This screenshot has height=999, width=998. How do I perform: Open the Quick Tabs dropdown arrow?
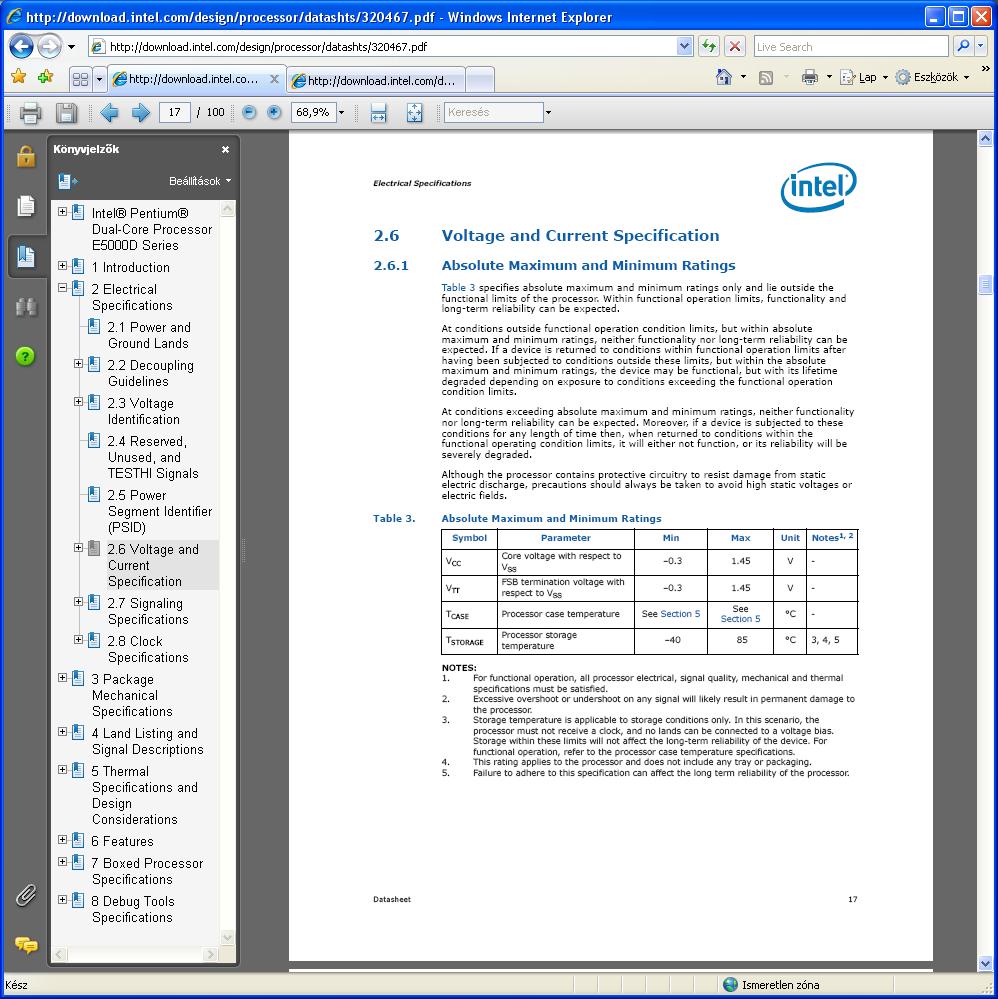(x=99, y=80)
